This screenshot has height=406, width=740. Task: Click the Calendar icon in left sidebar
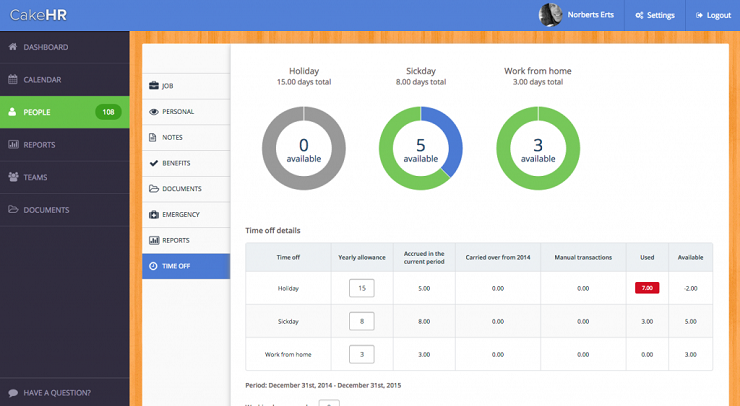(x=13, y=79)
